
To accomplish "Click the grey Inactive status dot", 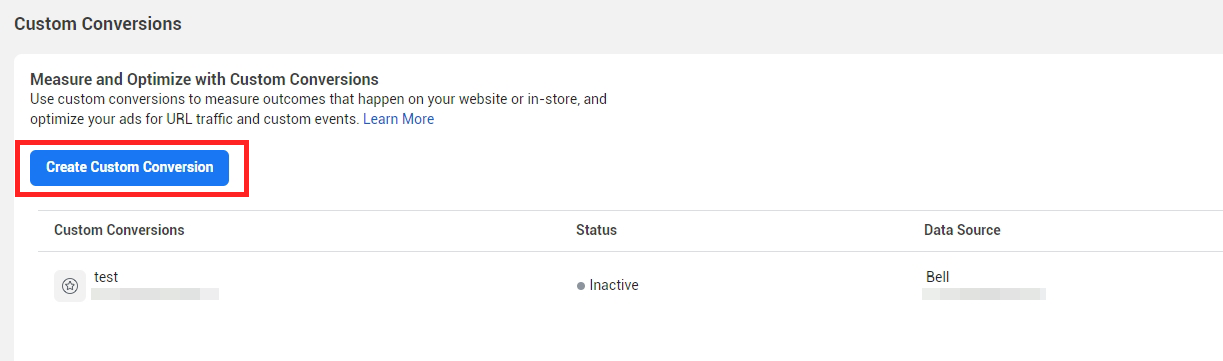I will (x=580, y=286).
